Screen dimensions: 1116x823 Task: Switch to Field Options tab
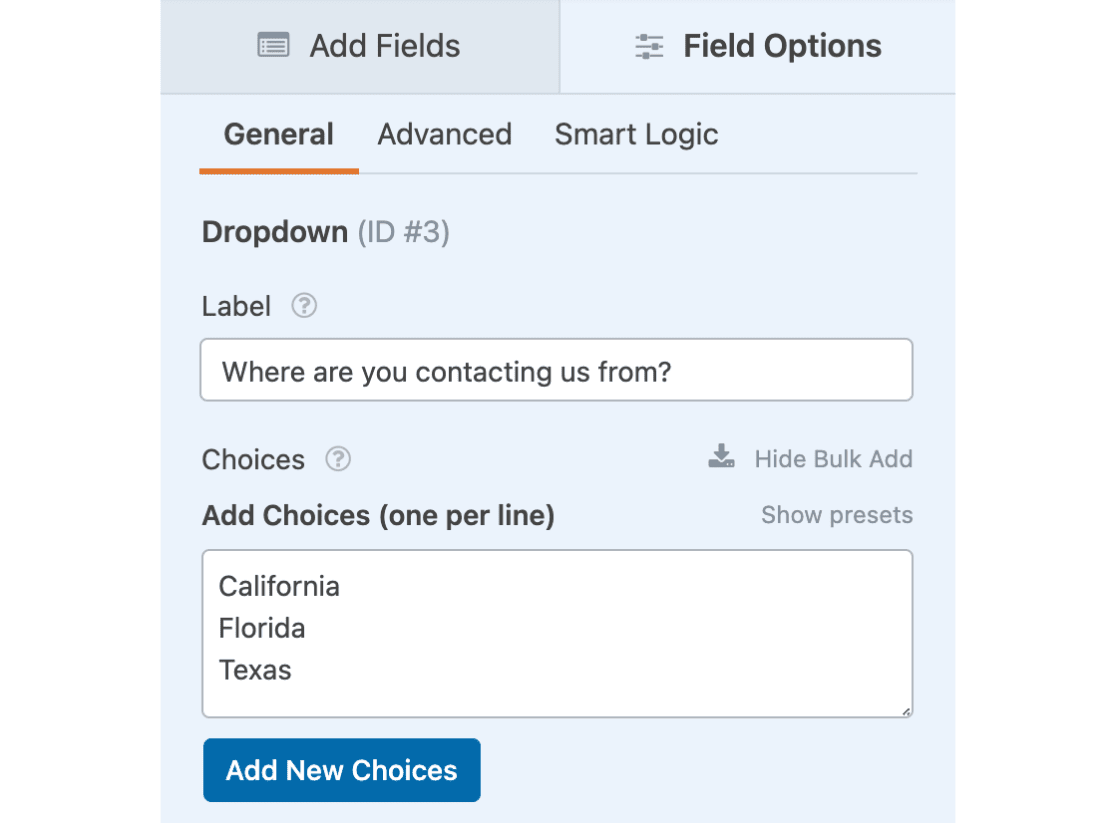pyautogui.click(x=758, y=46)
